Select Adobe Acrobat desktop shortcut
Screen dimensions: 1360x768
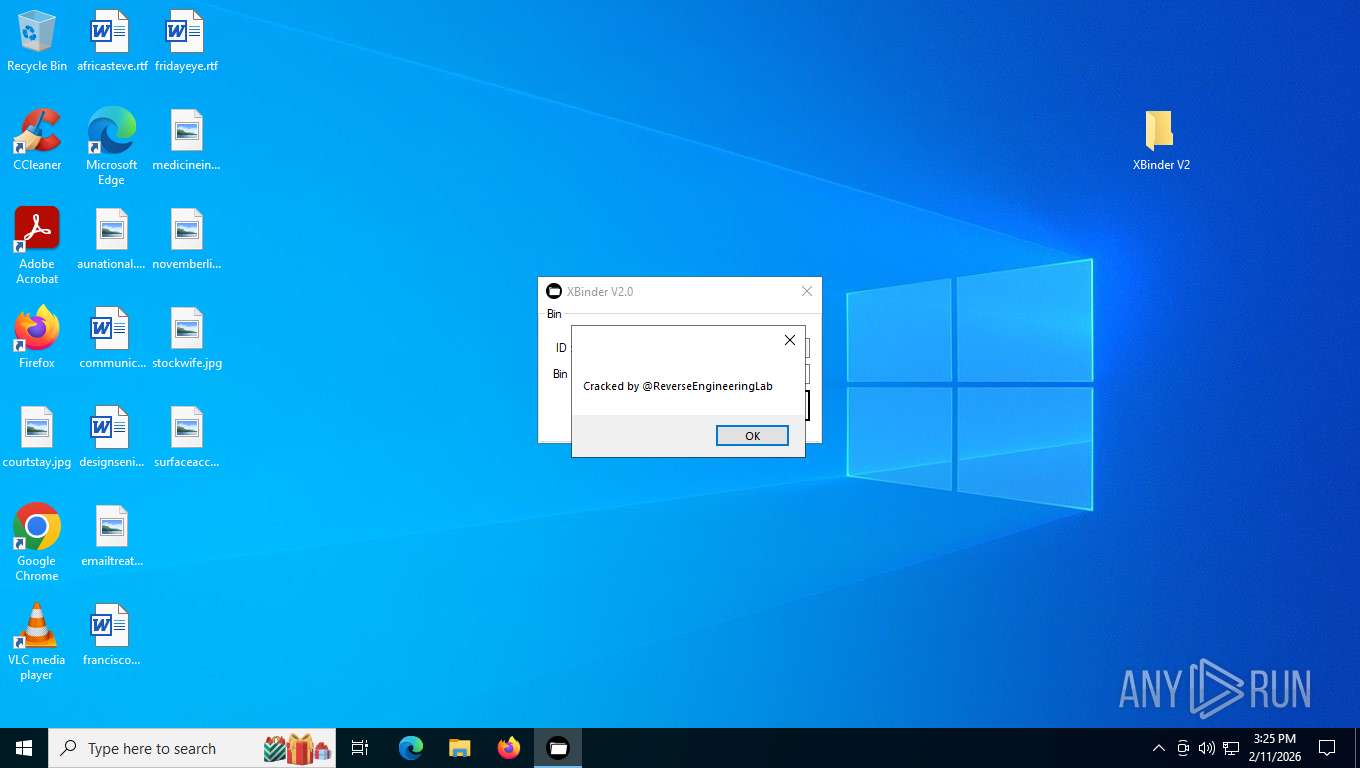point(37,246)
